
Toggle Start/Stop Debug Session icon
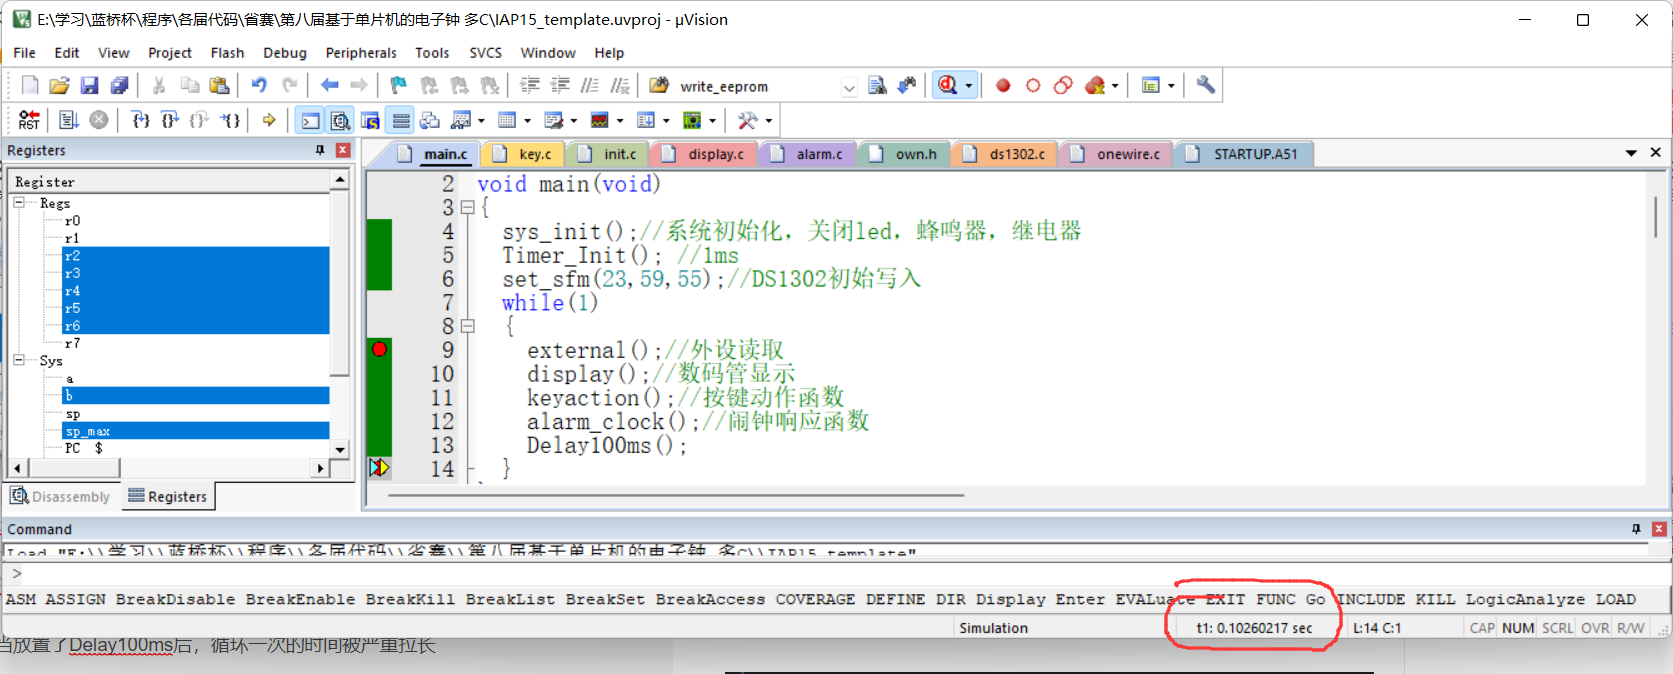click(x=947, y=86)
